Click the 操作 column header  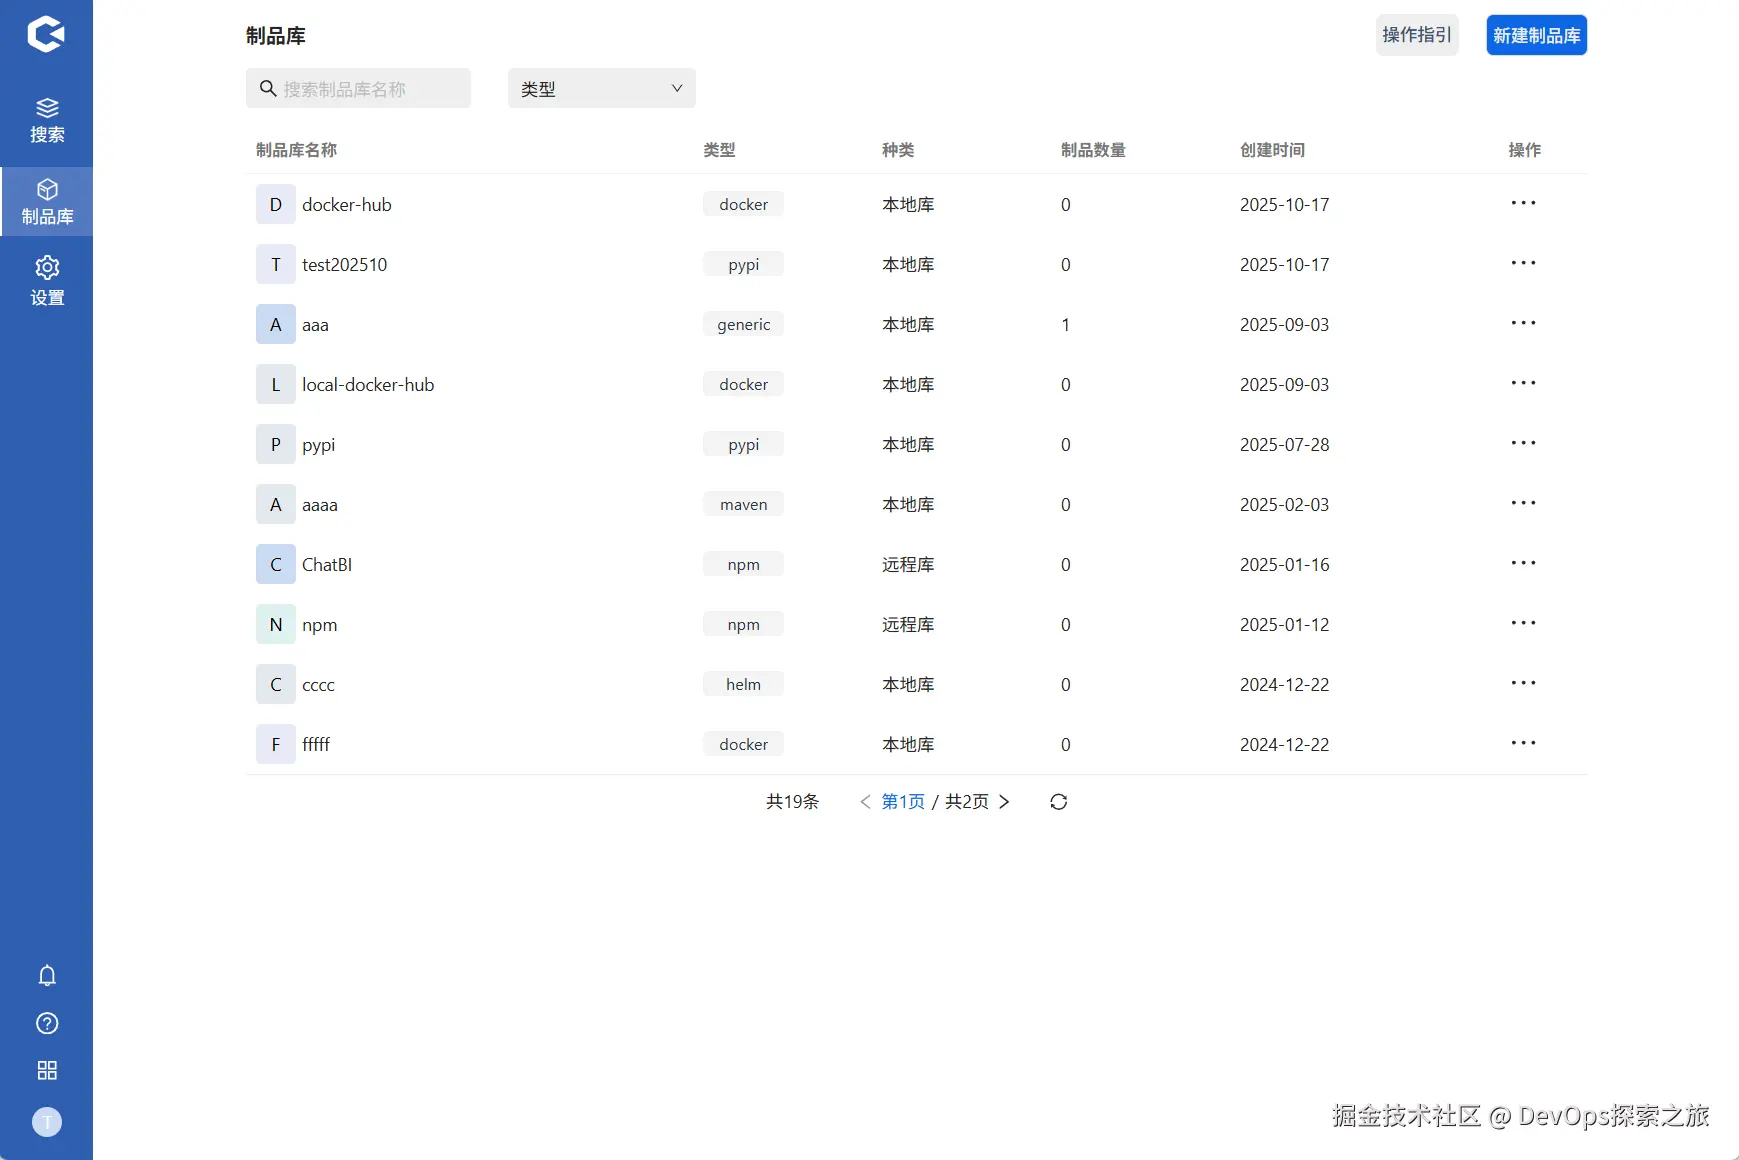coord(1524,150)
